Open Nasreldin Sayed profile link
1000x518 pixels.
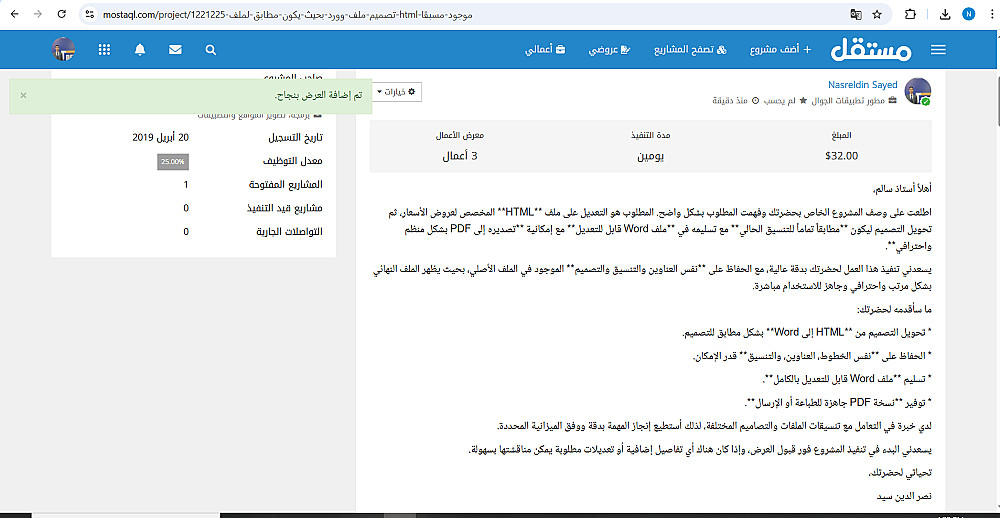tap(862, 85)
